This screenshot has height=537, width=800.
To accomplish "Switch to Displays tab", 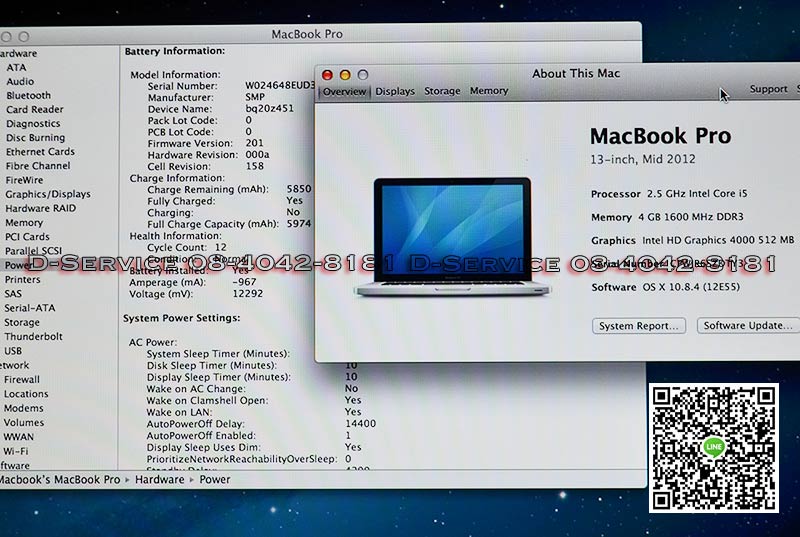I will coord(395,91).
